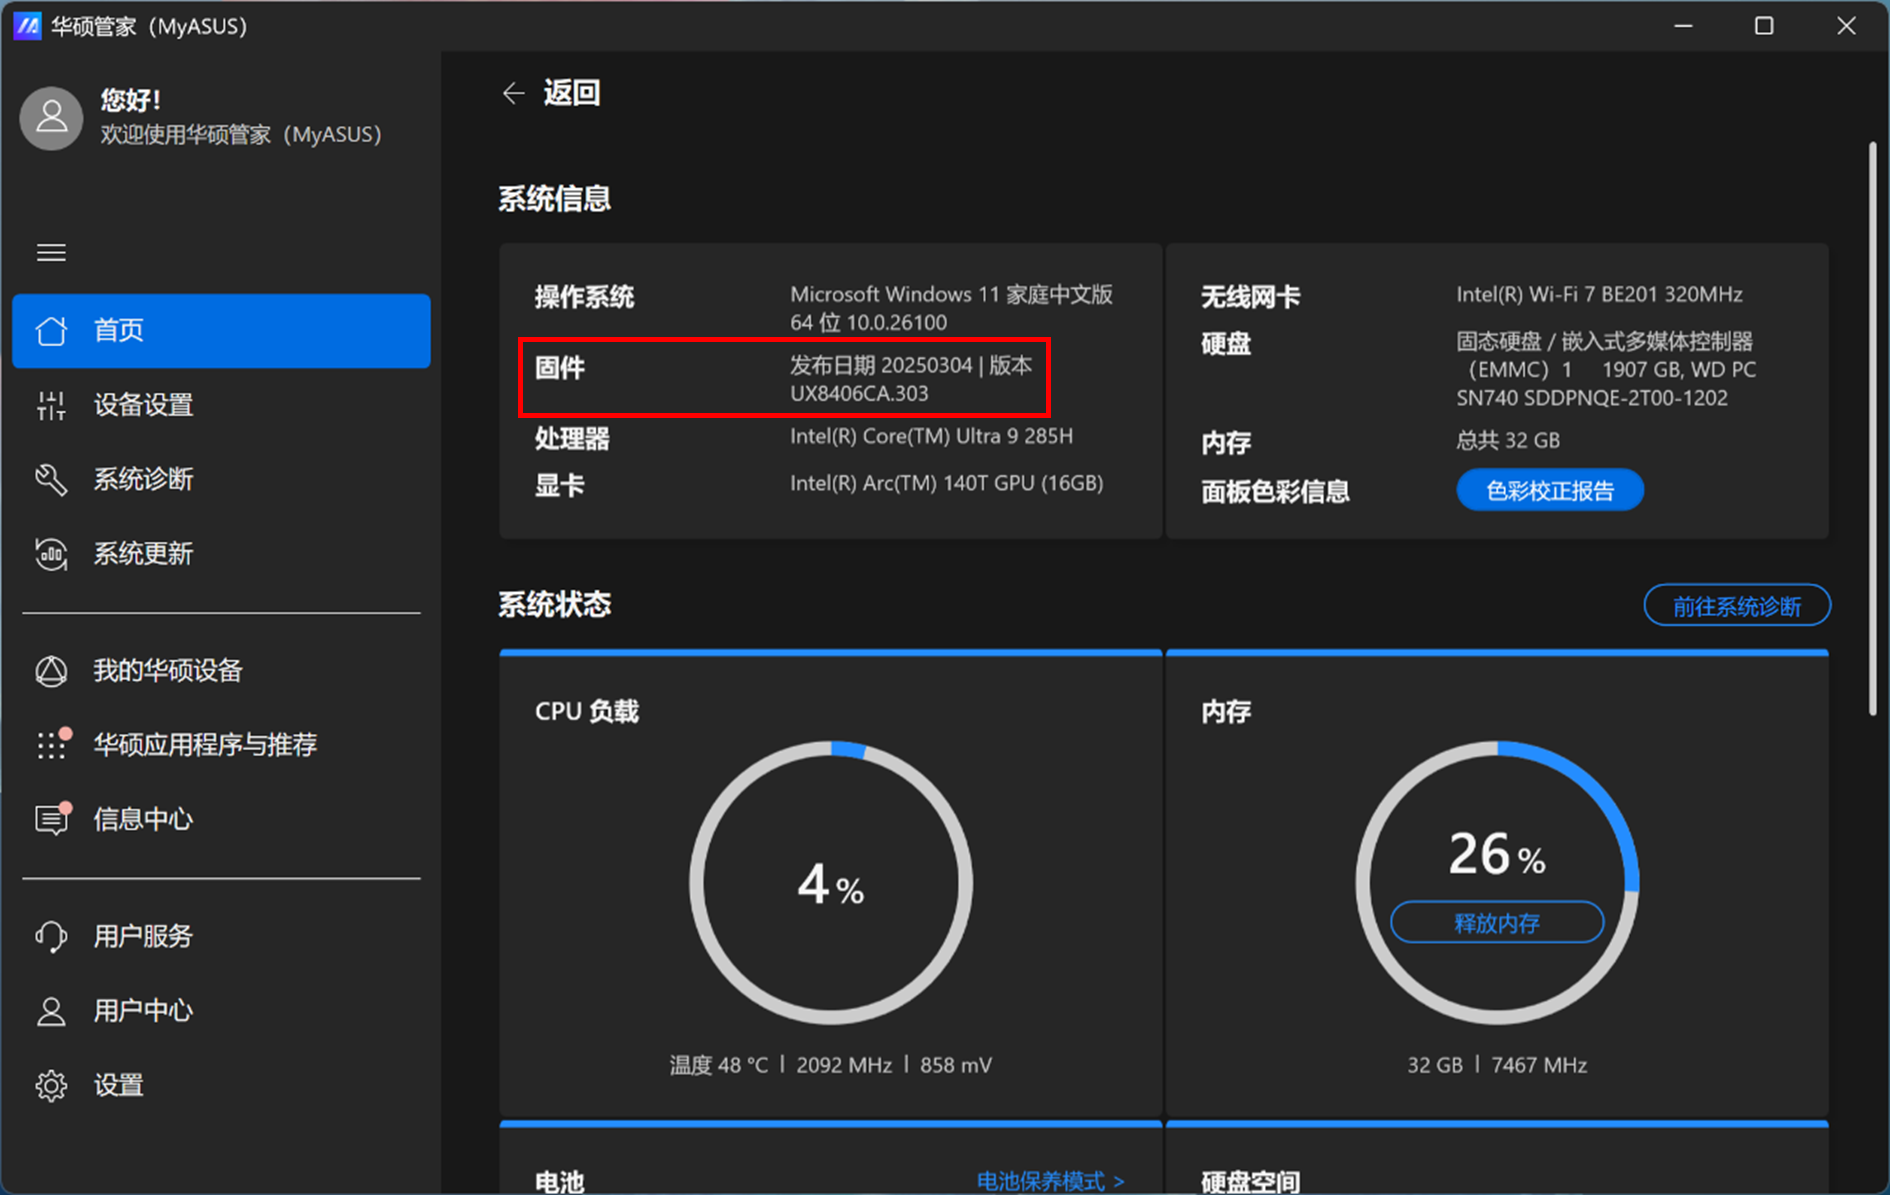This screenshot has height=1195, width=1890.
Task: Click the refresh icon beside 系统更新
Action: (51, 554)
